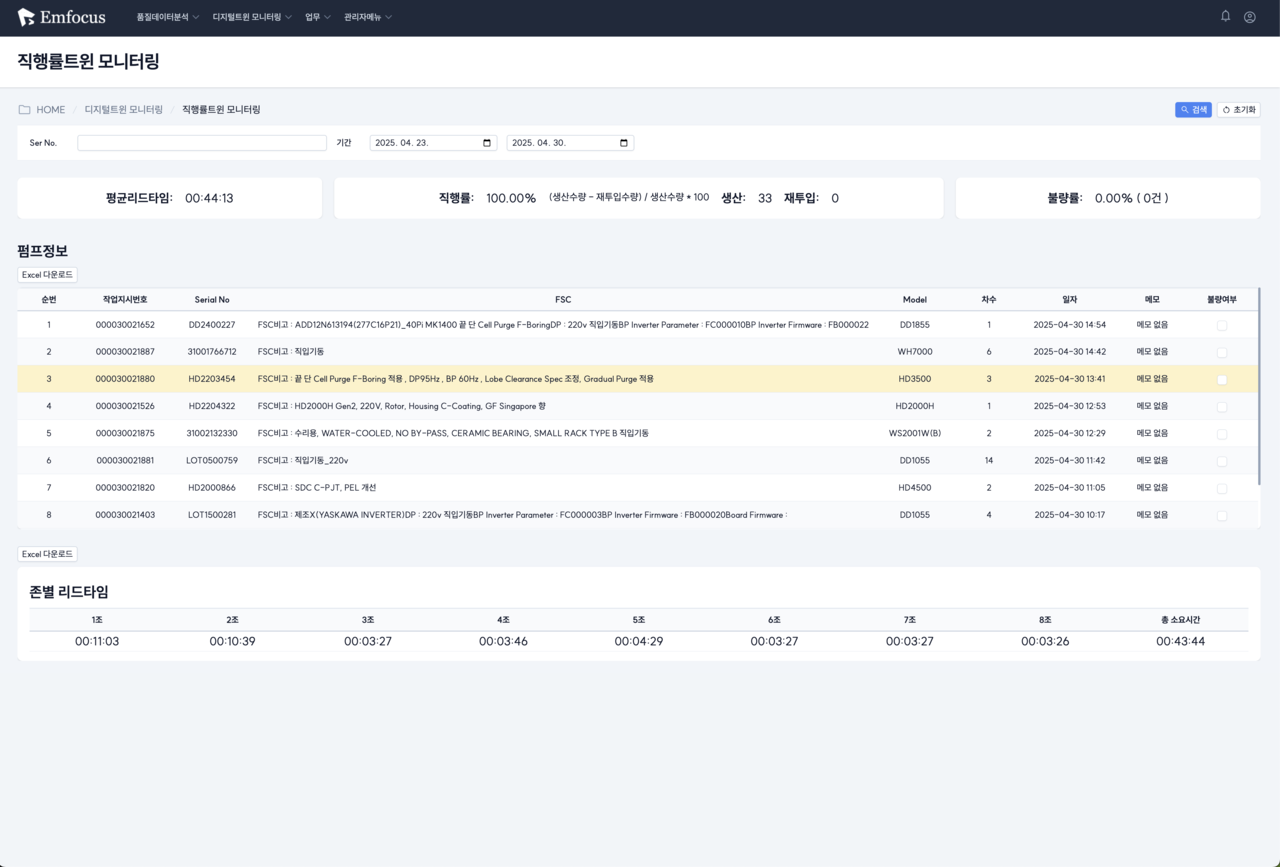This screenshot has width=1280, height=867.
Task: Select work order 000030021887
Action: click(x=125, y=352)
